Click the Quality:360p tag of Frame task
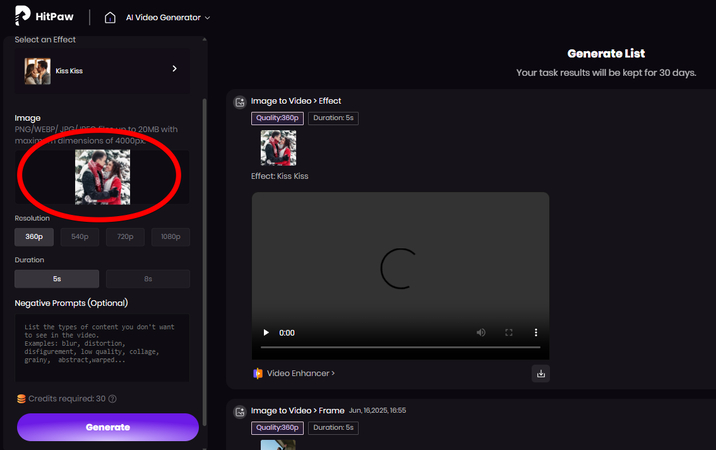Screen dimensions: 716x450 click(277, 428)
